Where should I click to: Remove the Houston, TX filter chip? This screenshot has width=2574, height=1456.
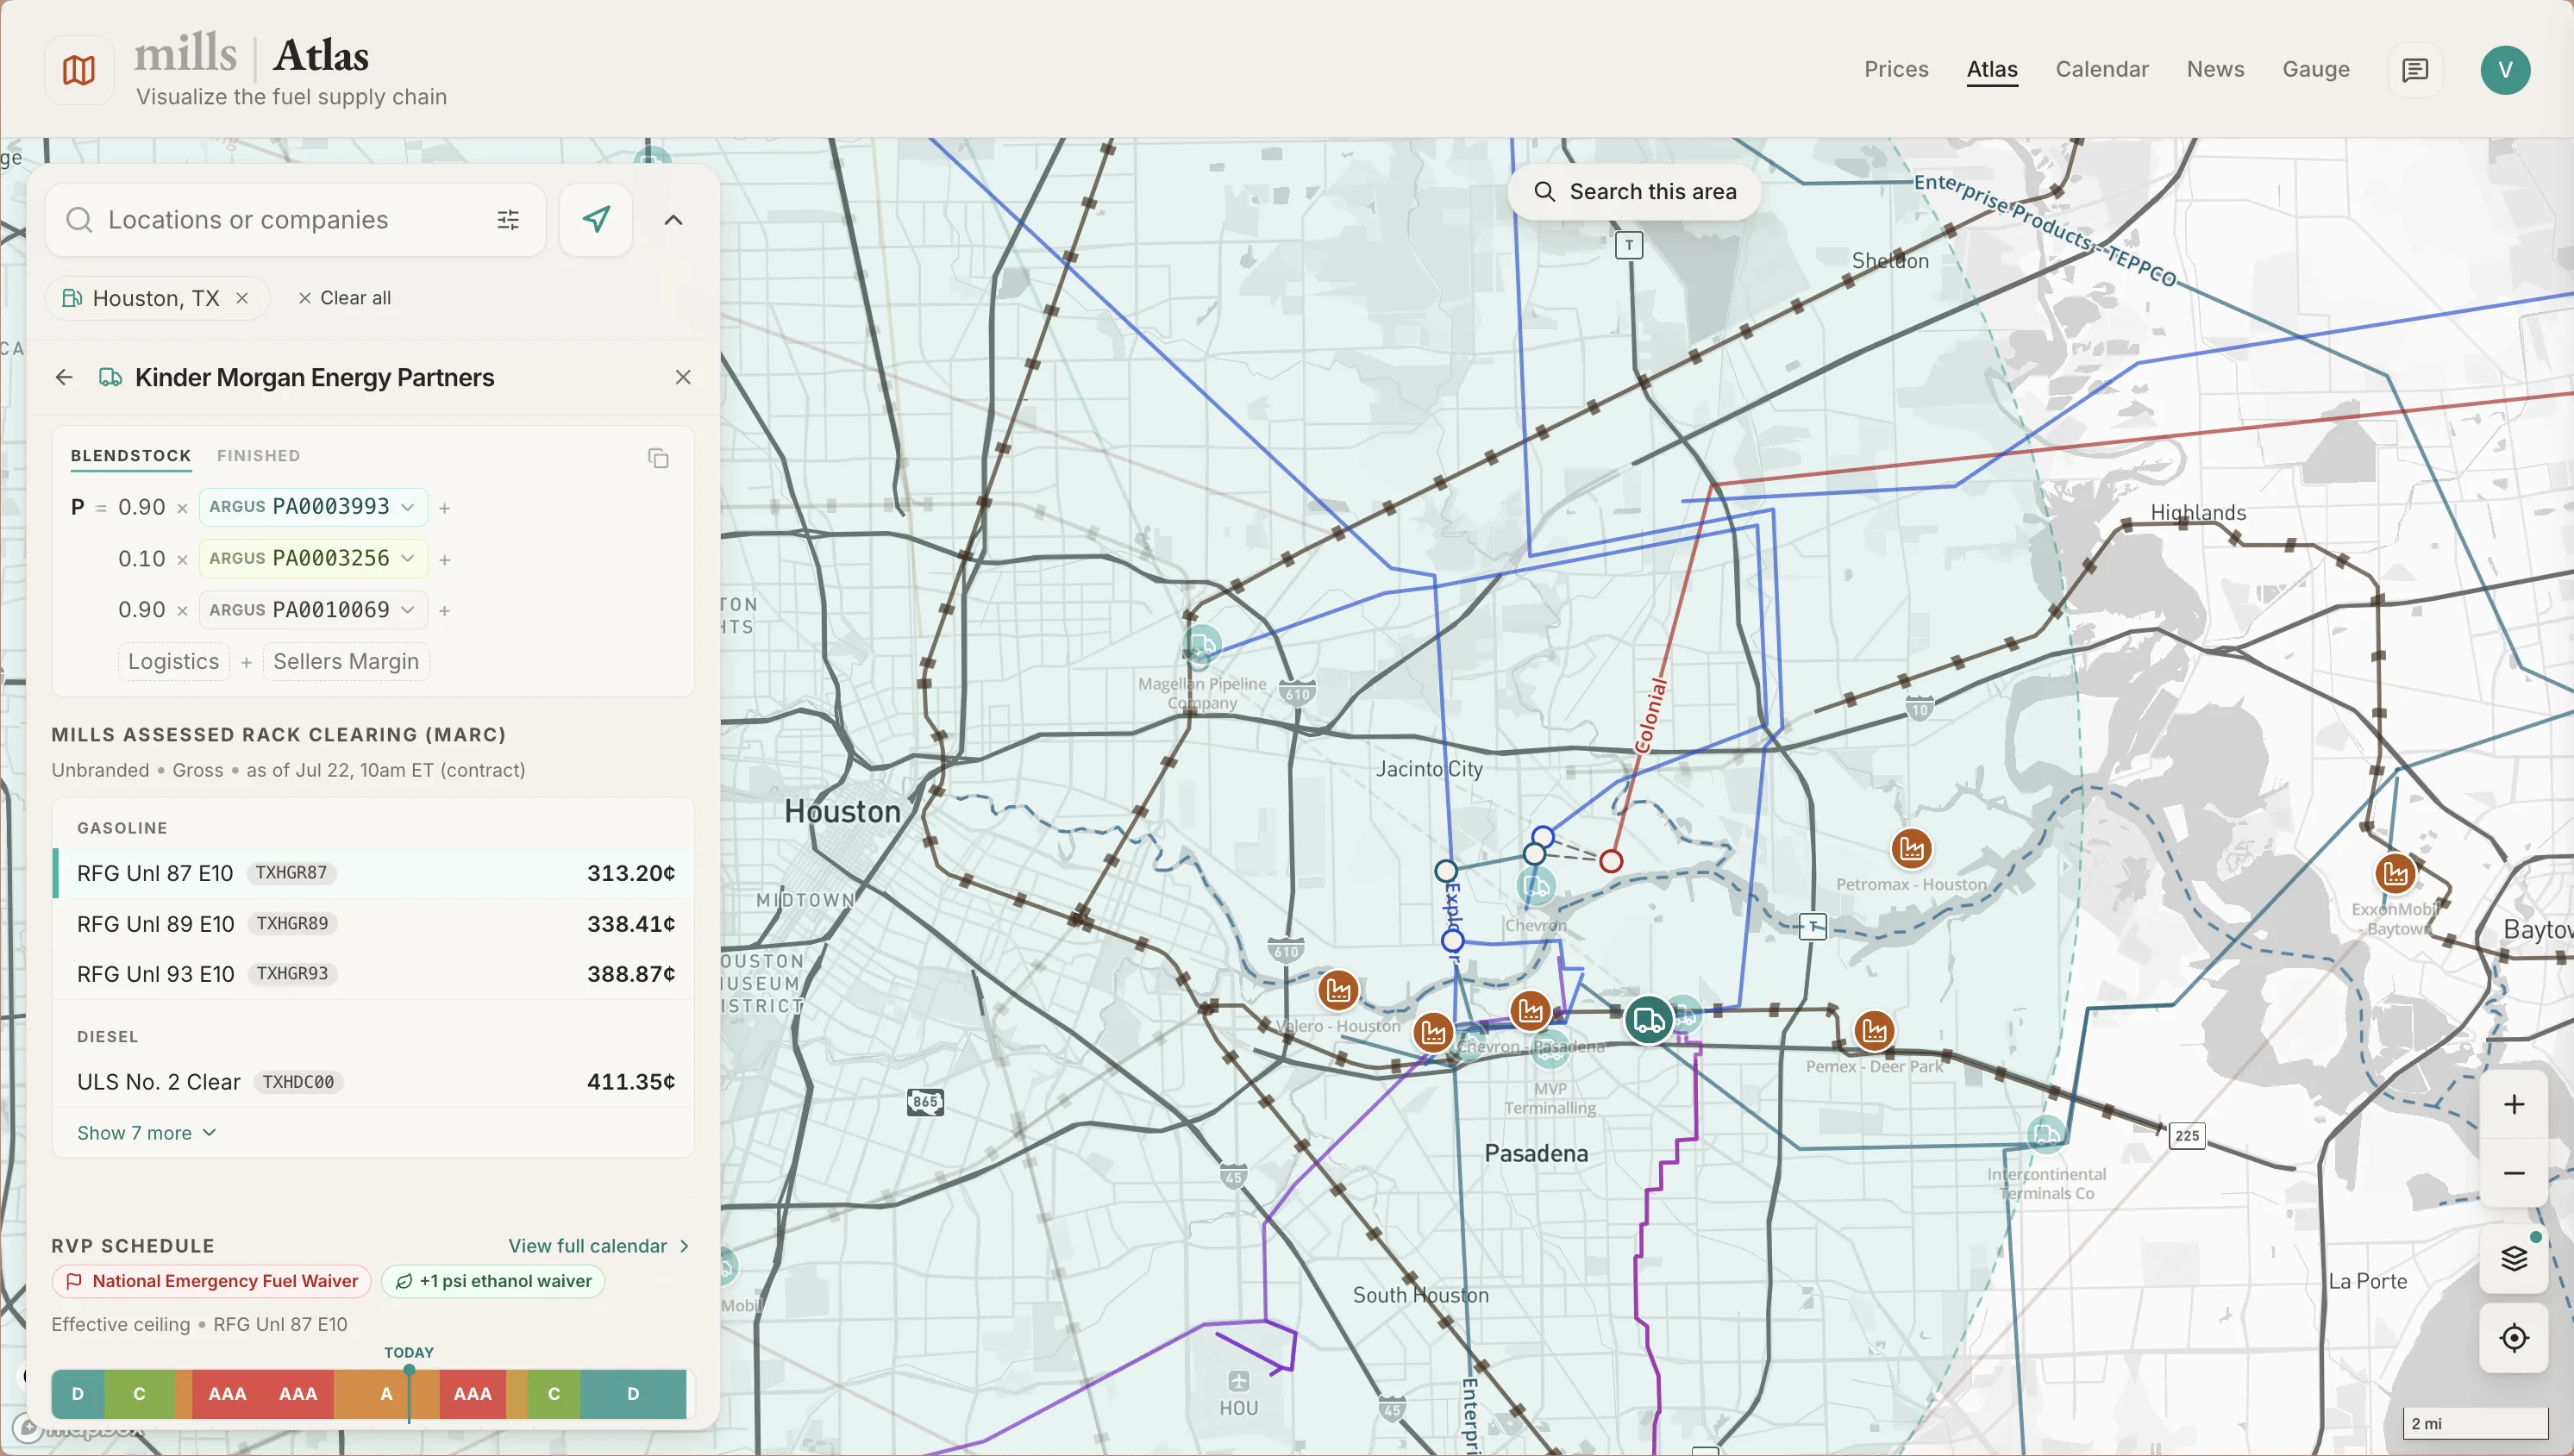coord(242,298)
